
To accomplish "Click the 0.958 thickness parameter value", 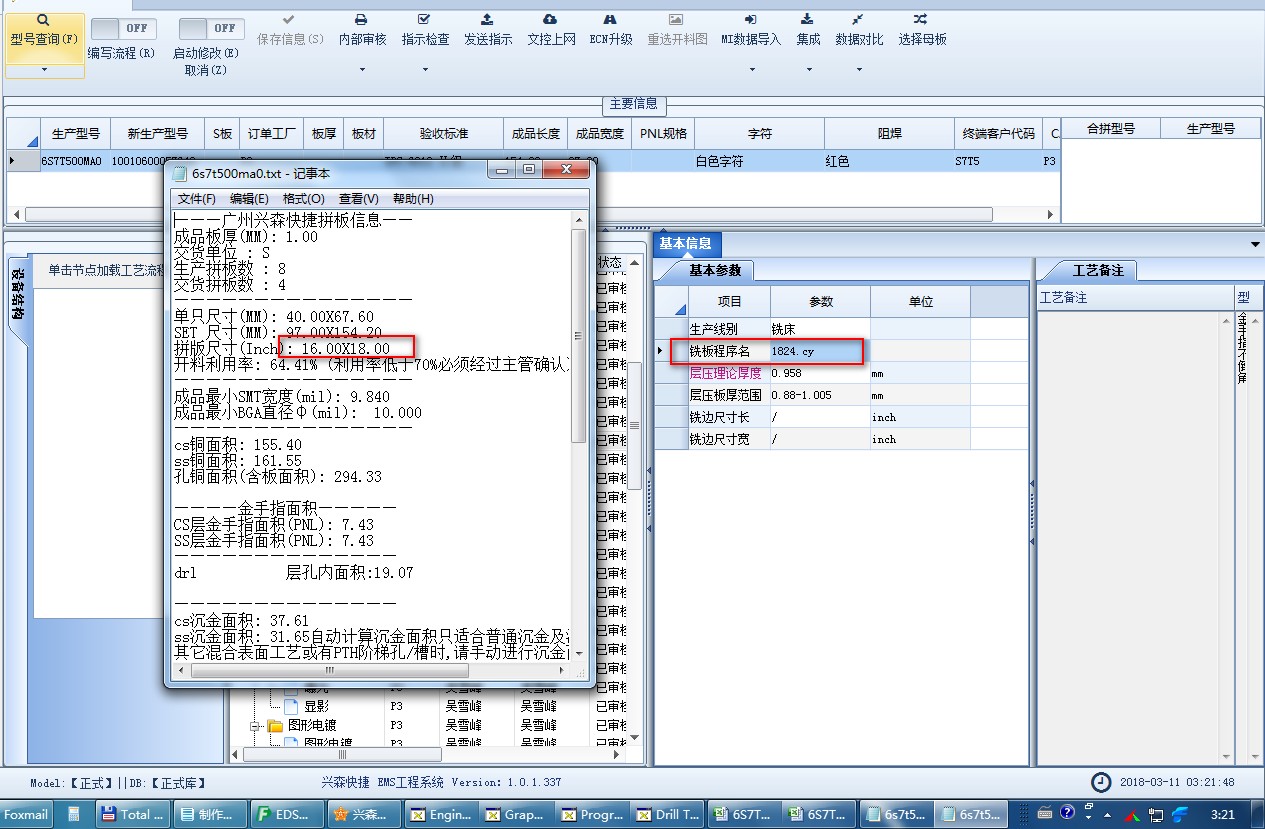I will [x=820, y=373].
